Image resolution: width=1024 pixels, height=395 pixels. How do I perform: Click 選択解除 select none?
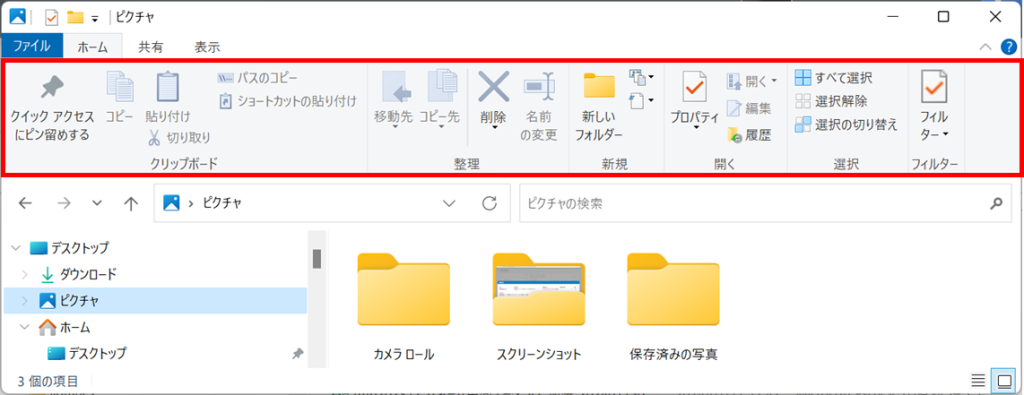pos(831,101)
